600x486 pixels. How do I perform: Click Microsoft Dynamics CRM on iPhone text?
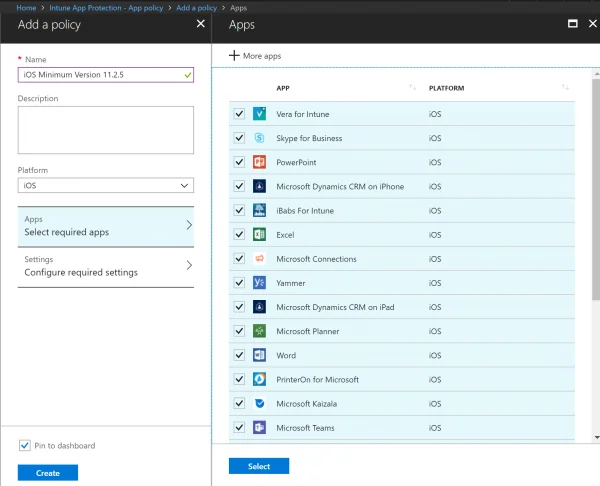tap(340, 186)
